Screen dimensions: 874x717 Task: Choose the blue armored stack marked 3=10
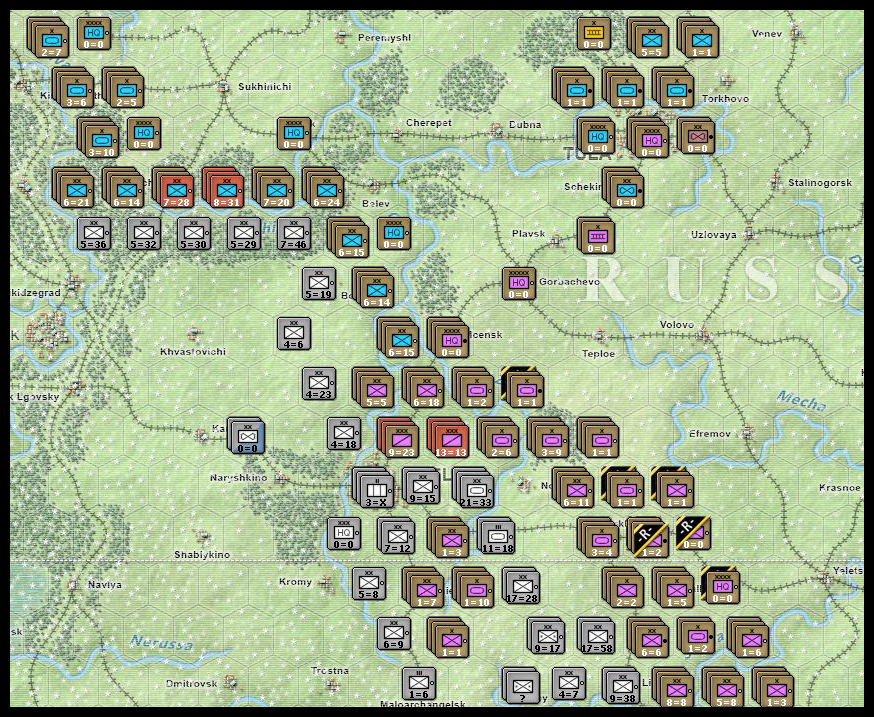[x=101, y=141]
